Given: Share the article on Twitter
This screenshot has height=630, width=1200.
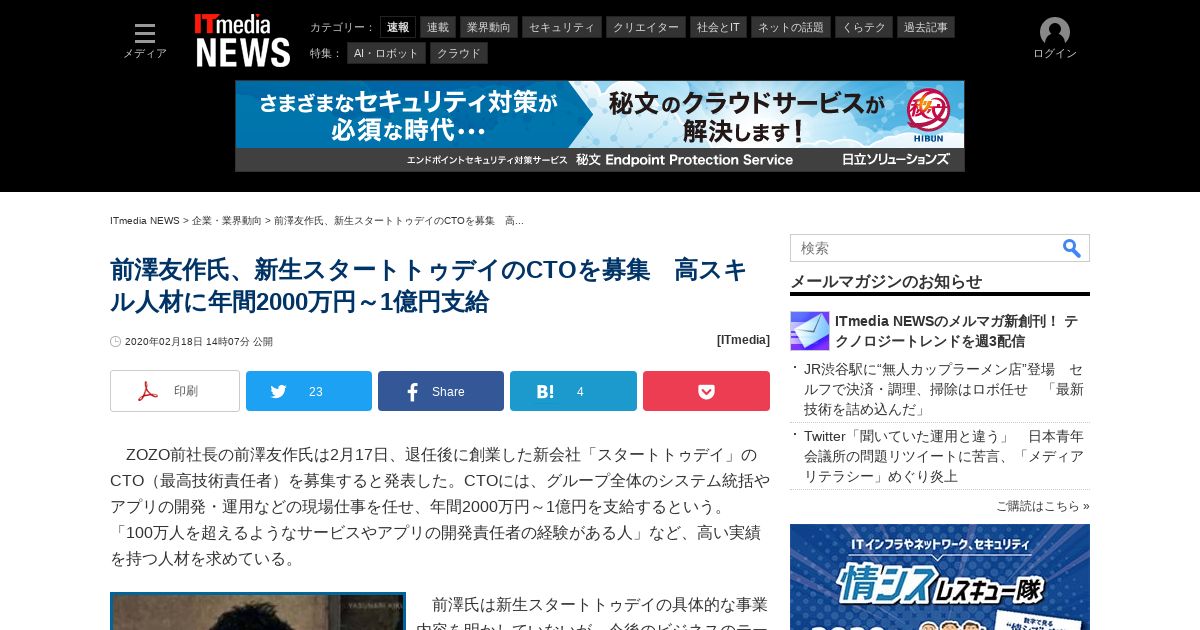Looking at the screenshot, I should (309, 391).
